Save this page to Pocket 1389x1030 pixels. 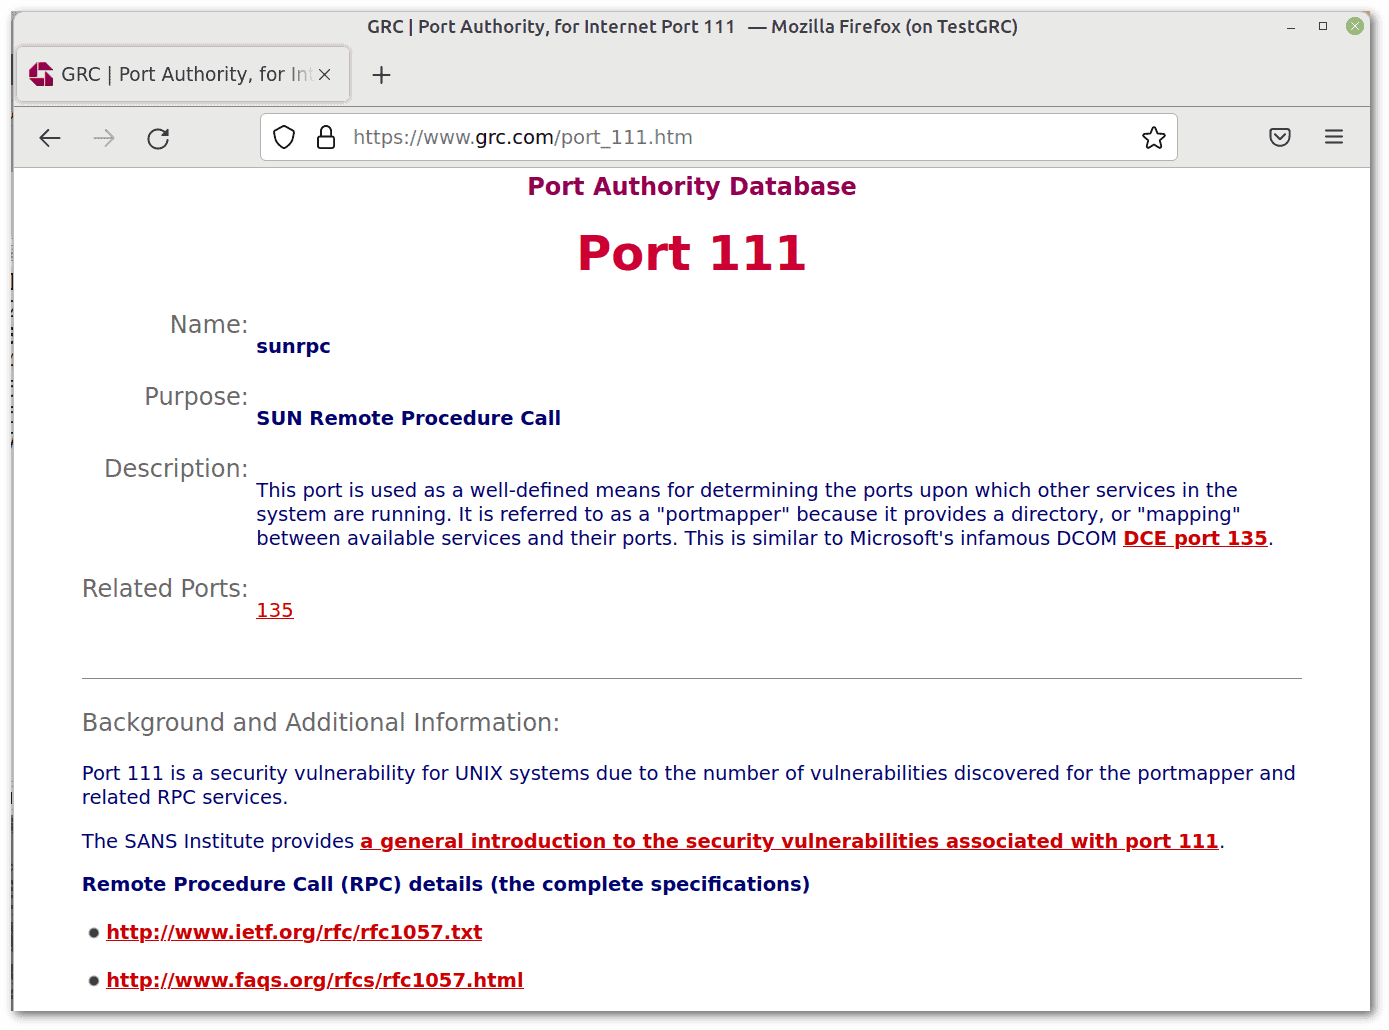click(1280, 137)
